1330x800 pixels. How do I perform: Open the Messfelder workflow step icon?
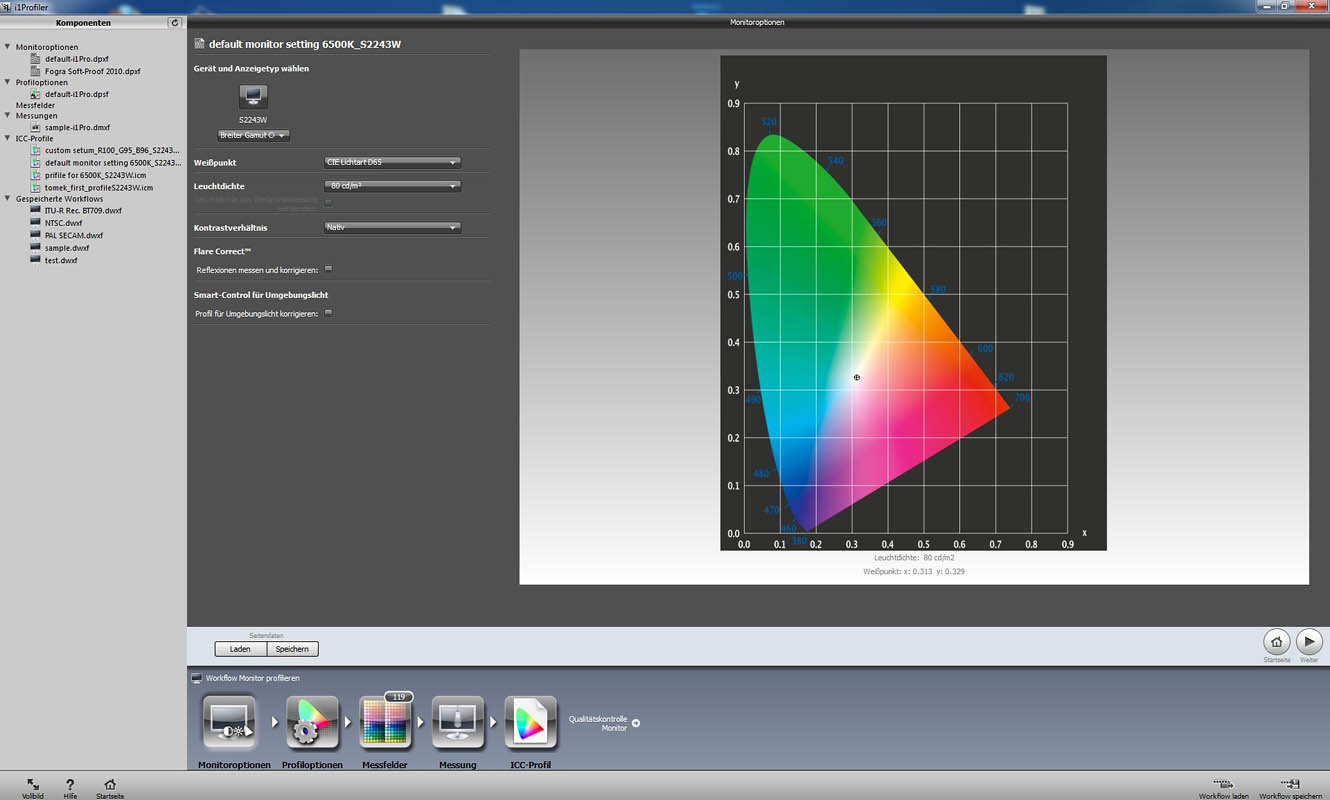pos(386,723)
